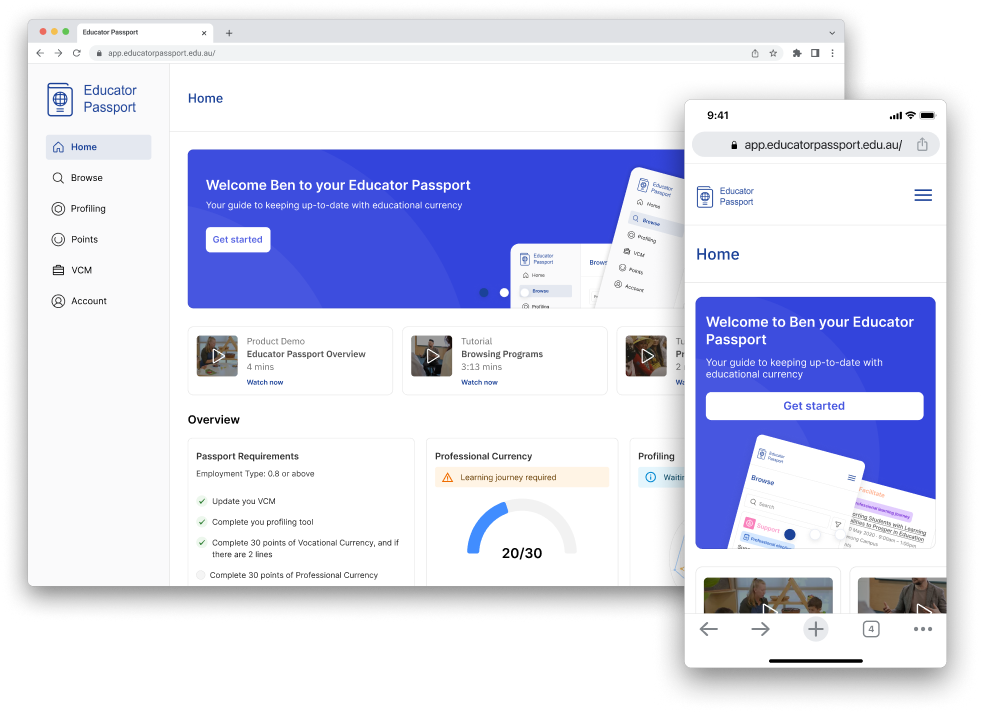Screen dimensions: 981x713
Task: Open the browser extensions puzzle icon
Action: point(797,53)
